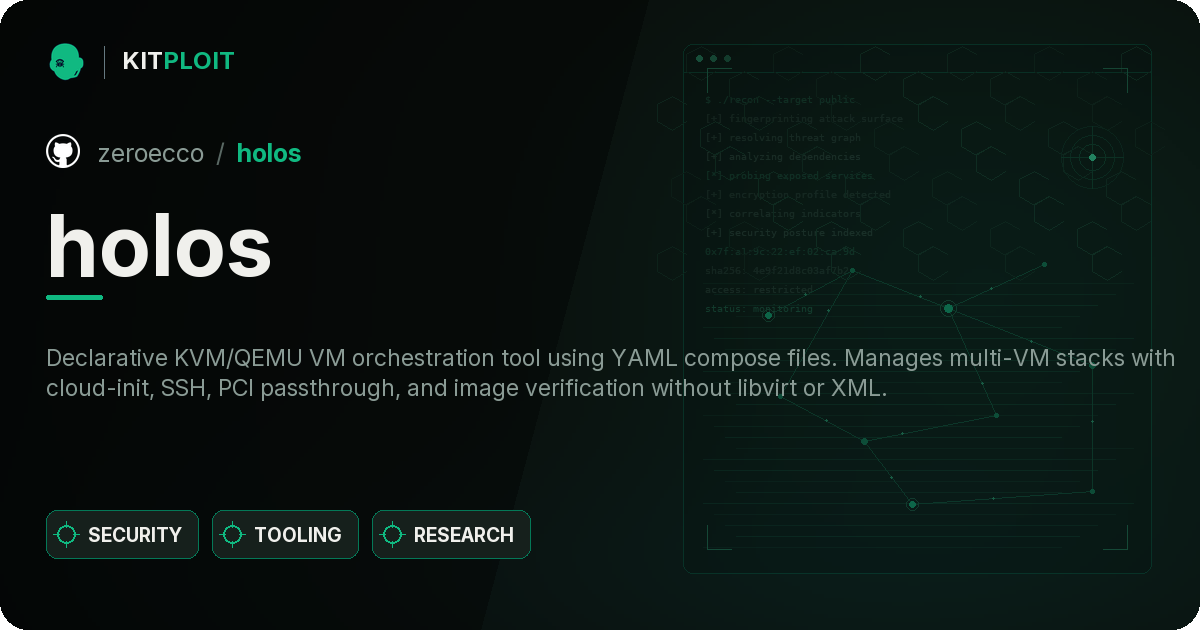Click the KitPloit green head logo
Viewport: 1200px width, 630px height.
66,62
